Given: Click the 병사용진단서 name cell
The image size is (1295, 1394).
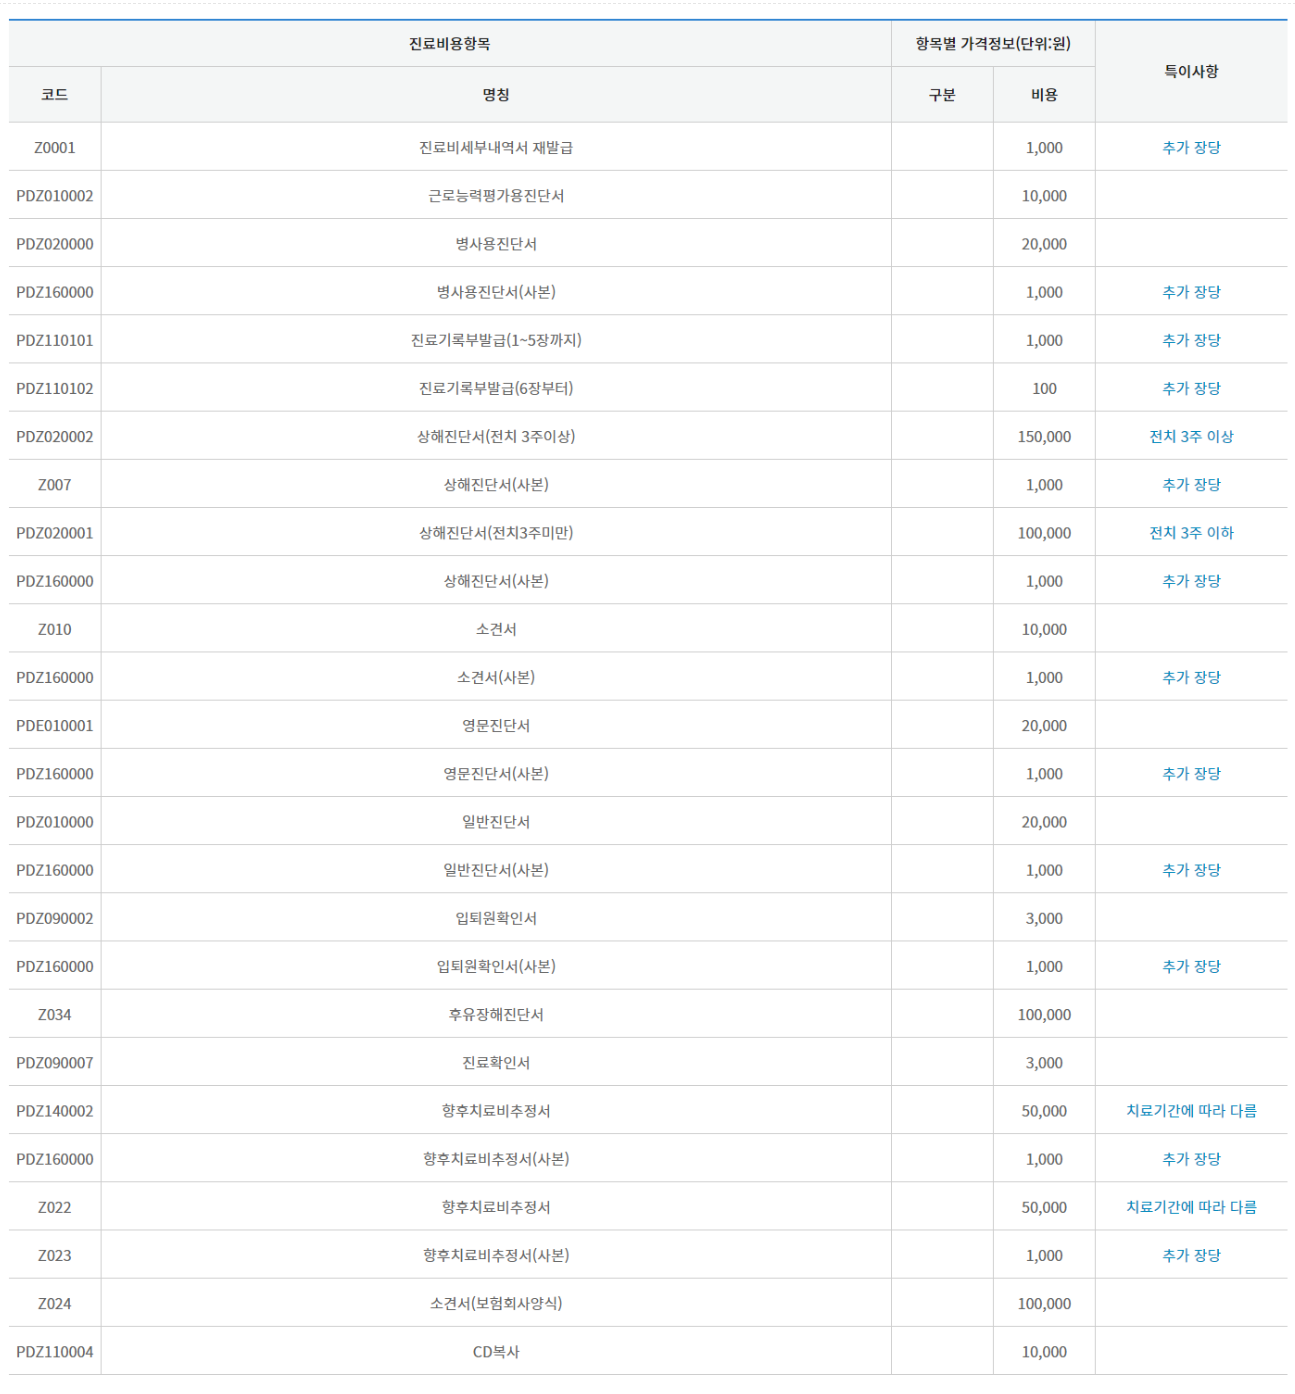Looking at the screenshot, I should tap(496, 244).
